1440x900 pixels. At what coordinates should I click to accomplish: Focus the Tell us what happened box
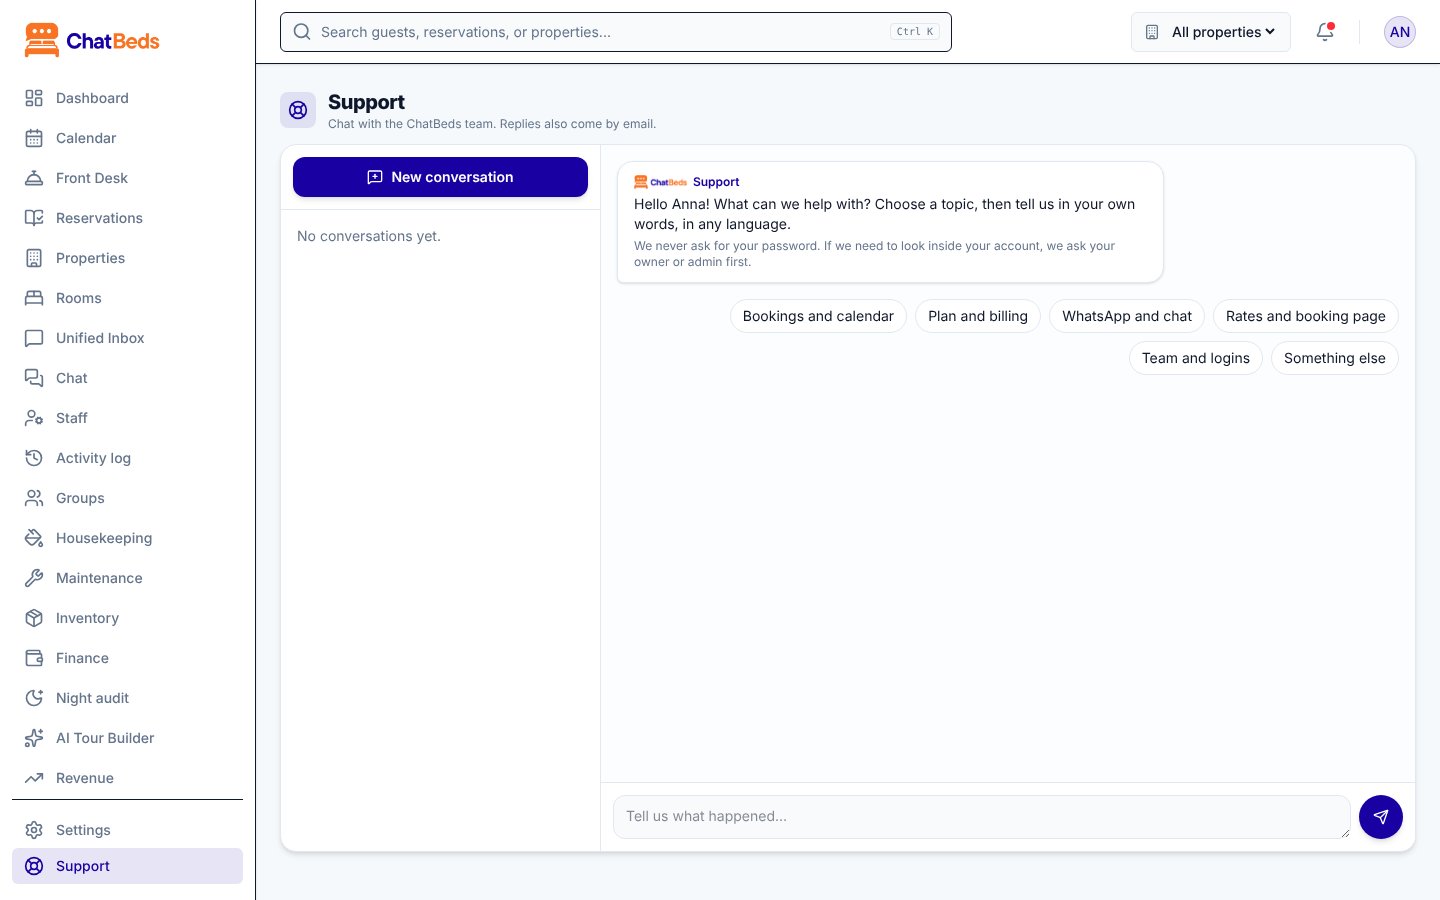click(982, 817)
